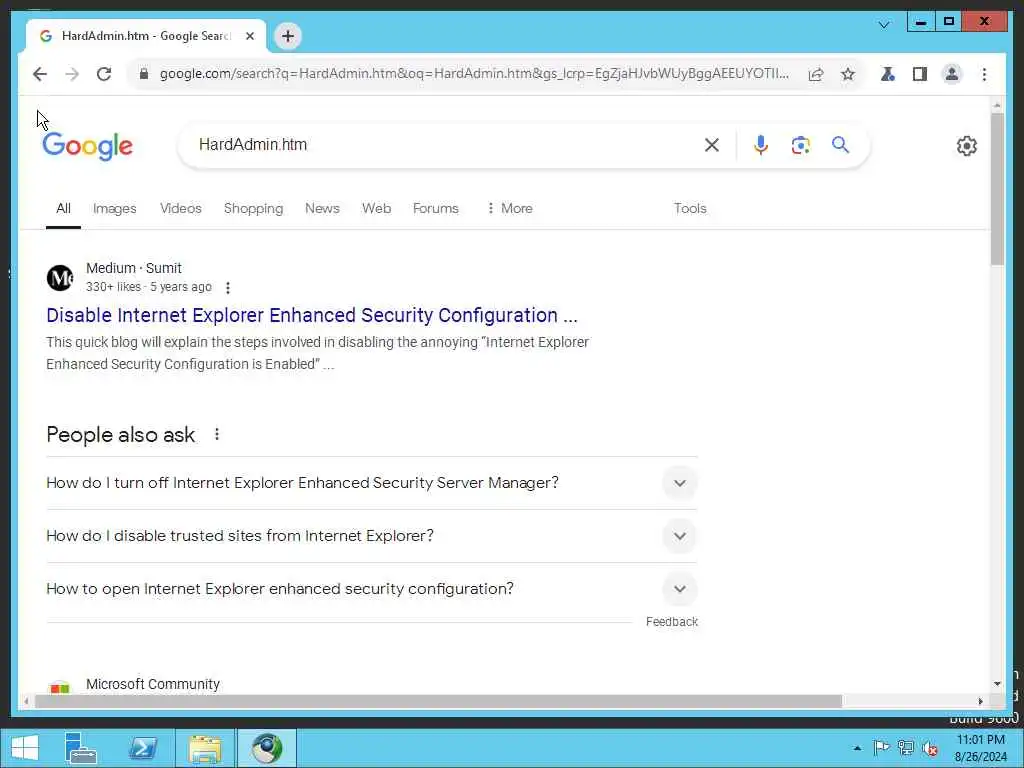Screen dimensions: 1024x768
Task: Close the HardAdmin.htm Google Search tab
Action: [x=249, y=36]
